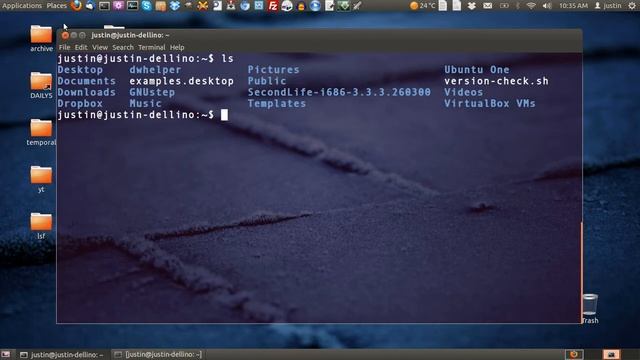
Task: Open the session gear menu
Action: coord(632,6)
